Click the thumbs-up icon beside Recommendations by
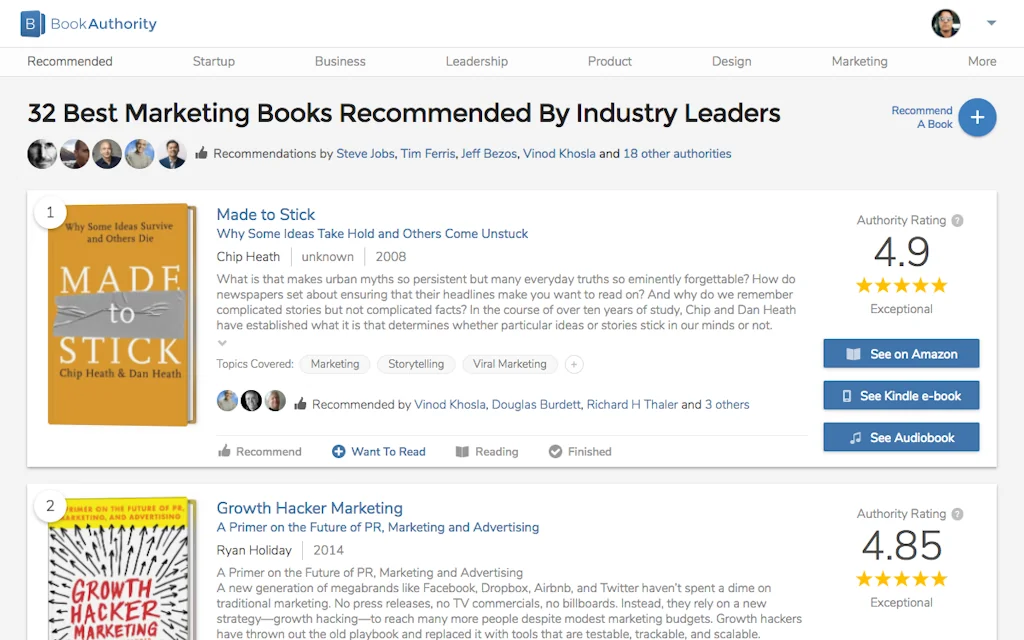Viewport: 1024px width, 640px height. pos(202,153)
